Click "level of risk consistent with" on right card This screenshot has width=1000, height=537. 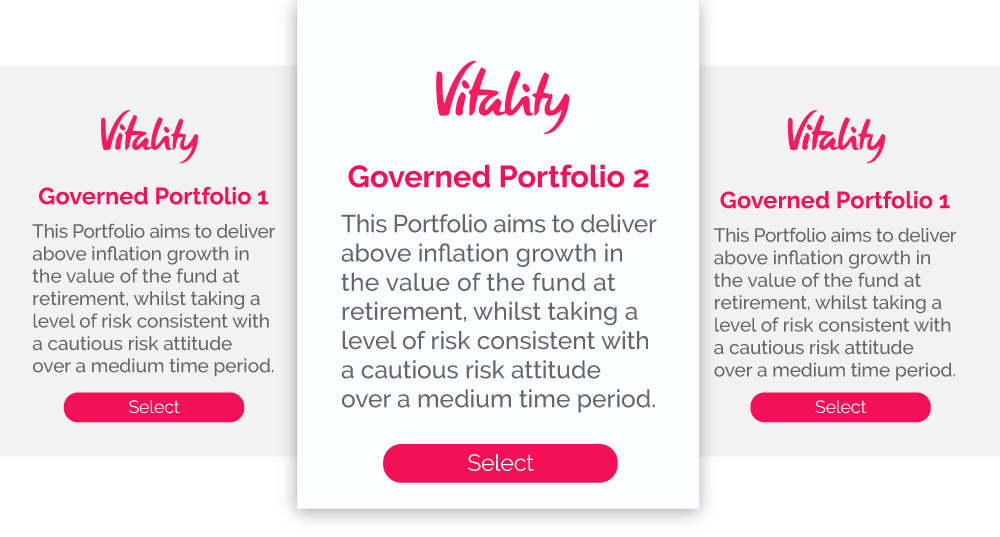[x=832, y=325]
